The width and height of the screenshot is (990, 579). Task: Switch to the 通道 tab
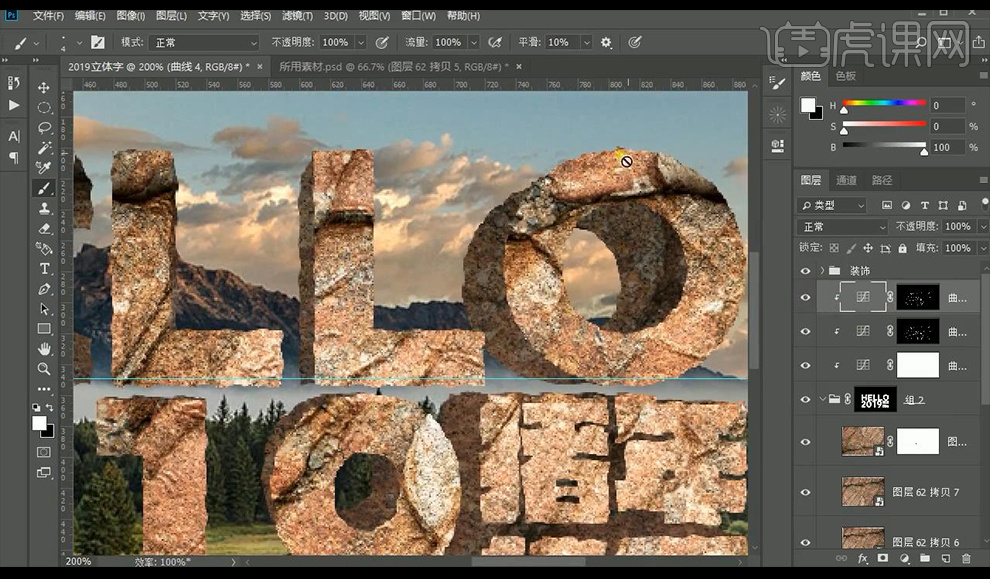(x=846, y=180)
